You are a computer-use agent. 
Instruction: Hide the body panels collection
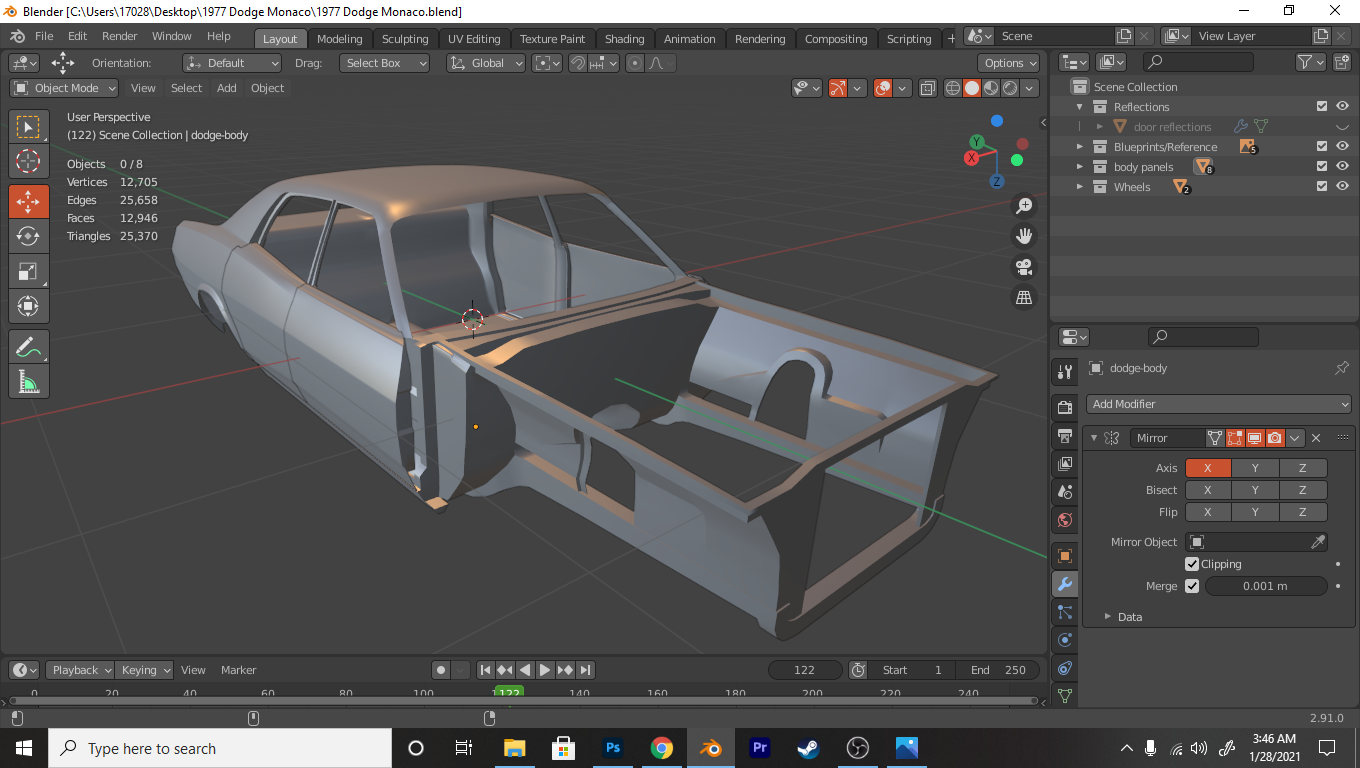(1342, 166)
